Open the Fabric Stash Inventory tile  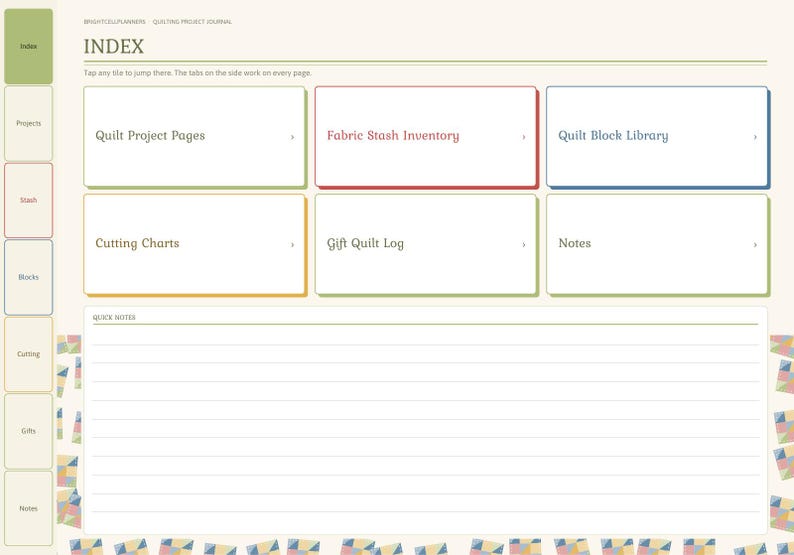point(425,136)
